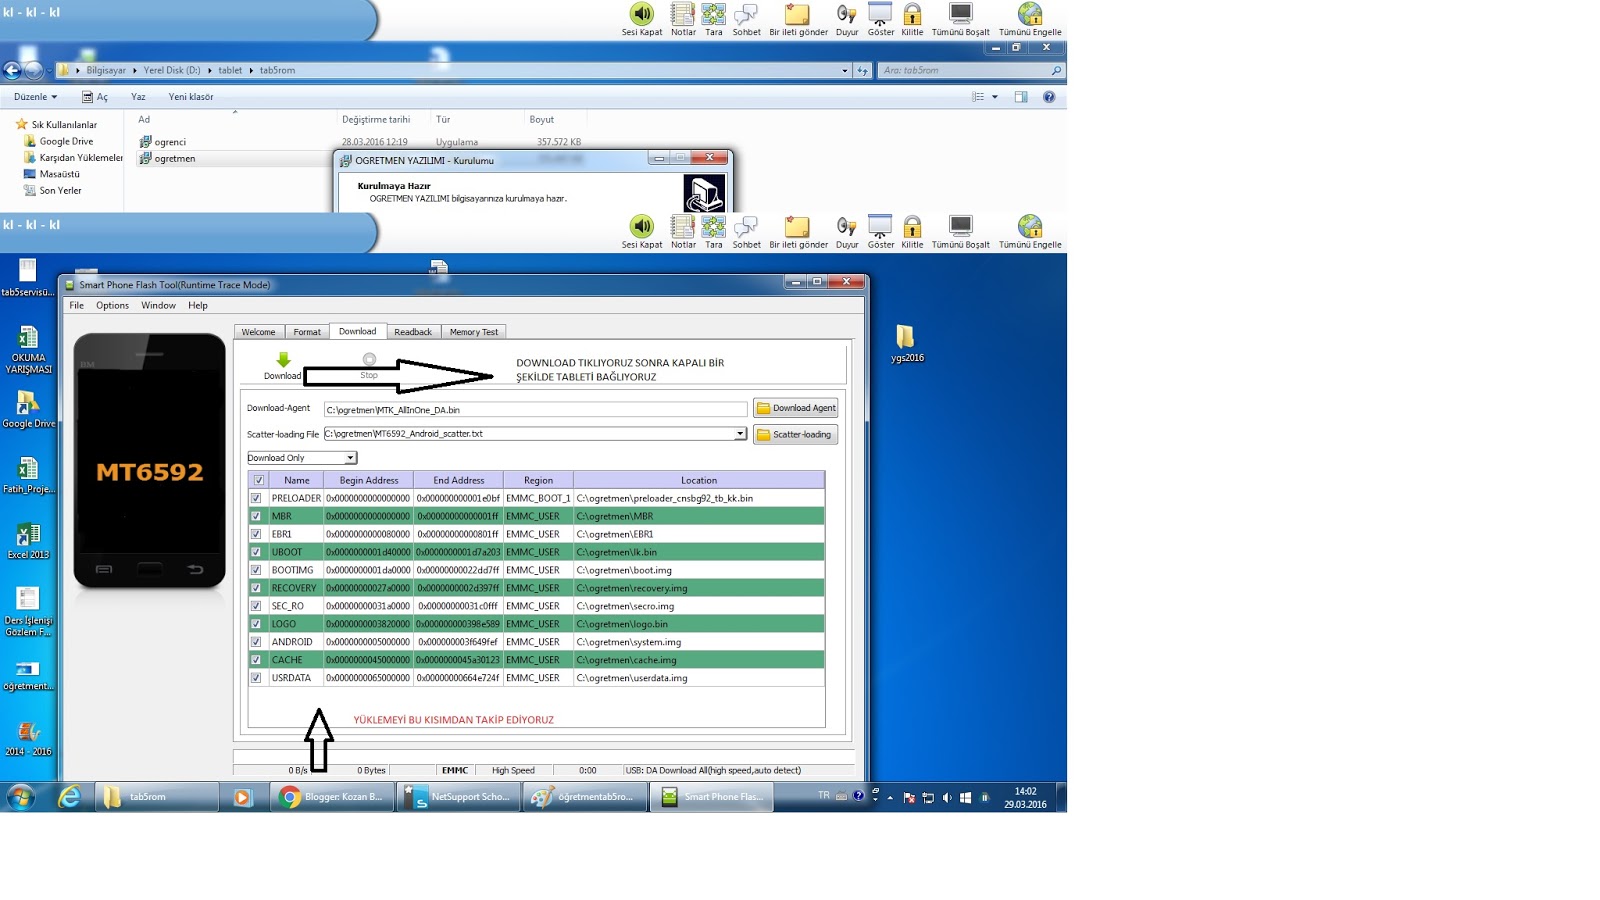
Task: Open the Help menu in Flash Tool
Action: [198, 306]
